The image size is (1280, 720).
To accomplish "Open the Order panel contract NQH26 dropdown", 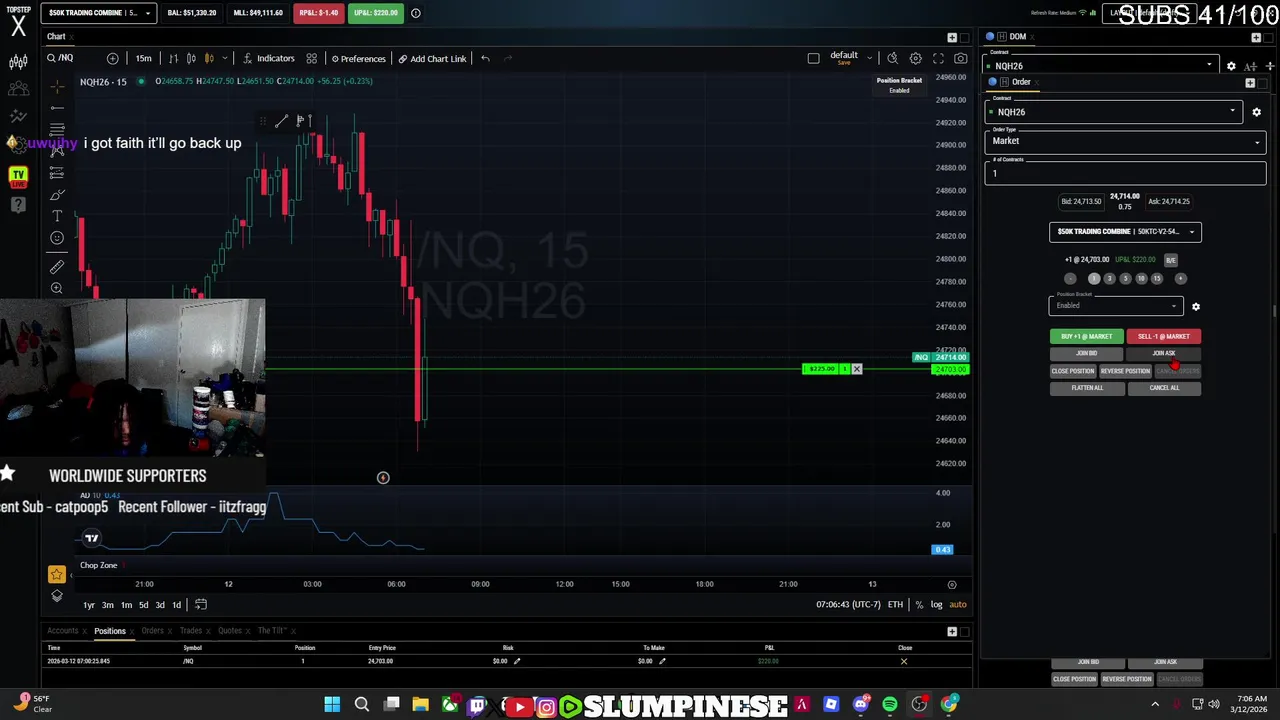I will click(x=1114, y=112).
